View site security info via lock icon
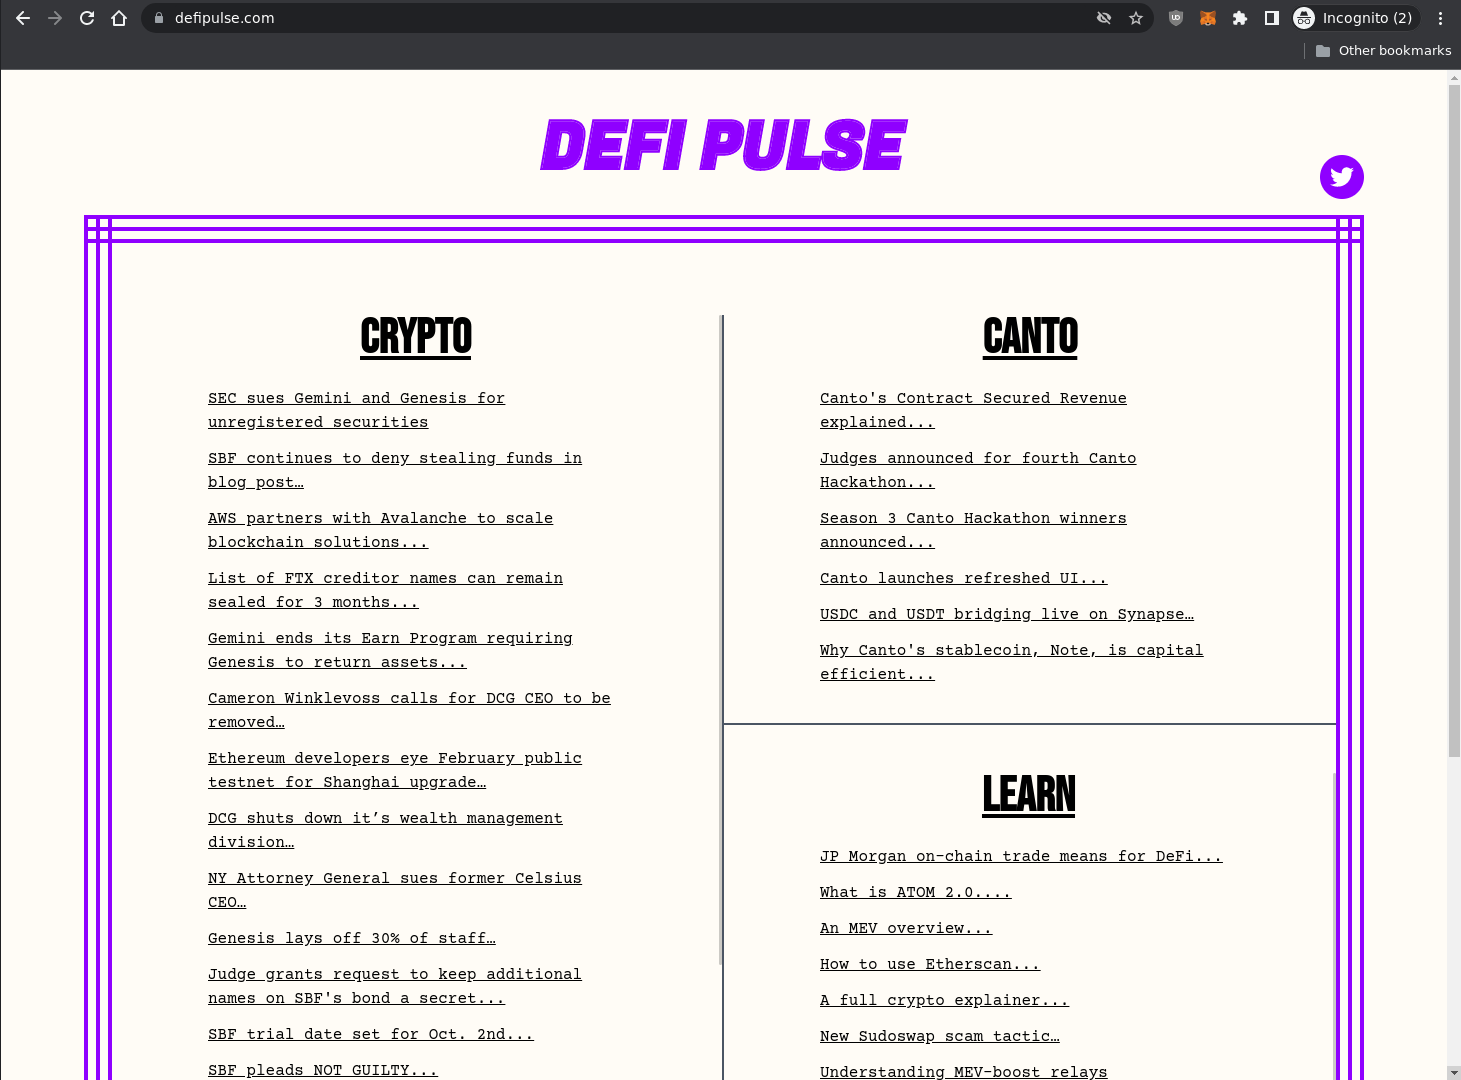 click(158, 17)
